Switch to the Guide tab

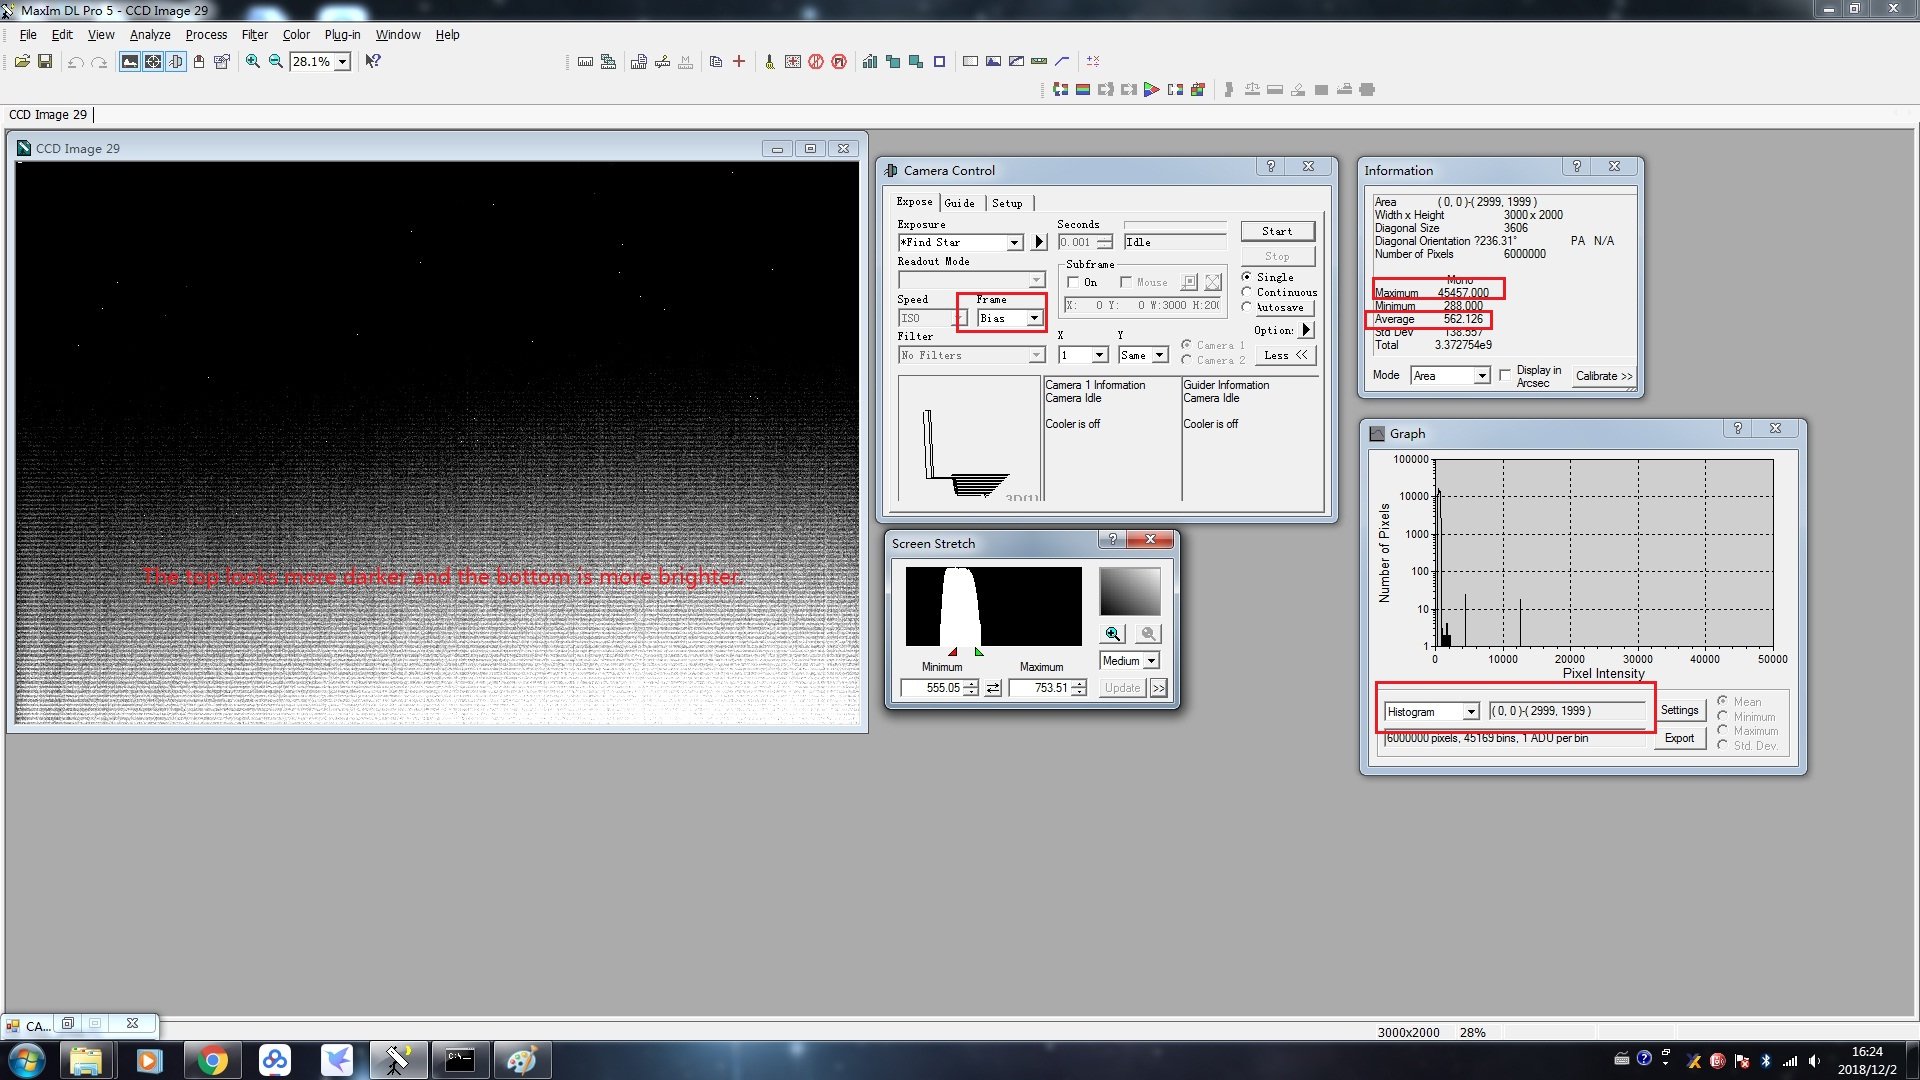click(x=959, y=203)
